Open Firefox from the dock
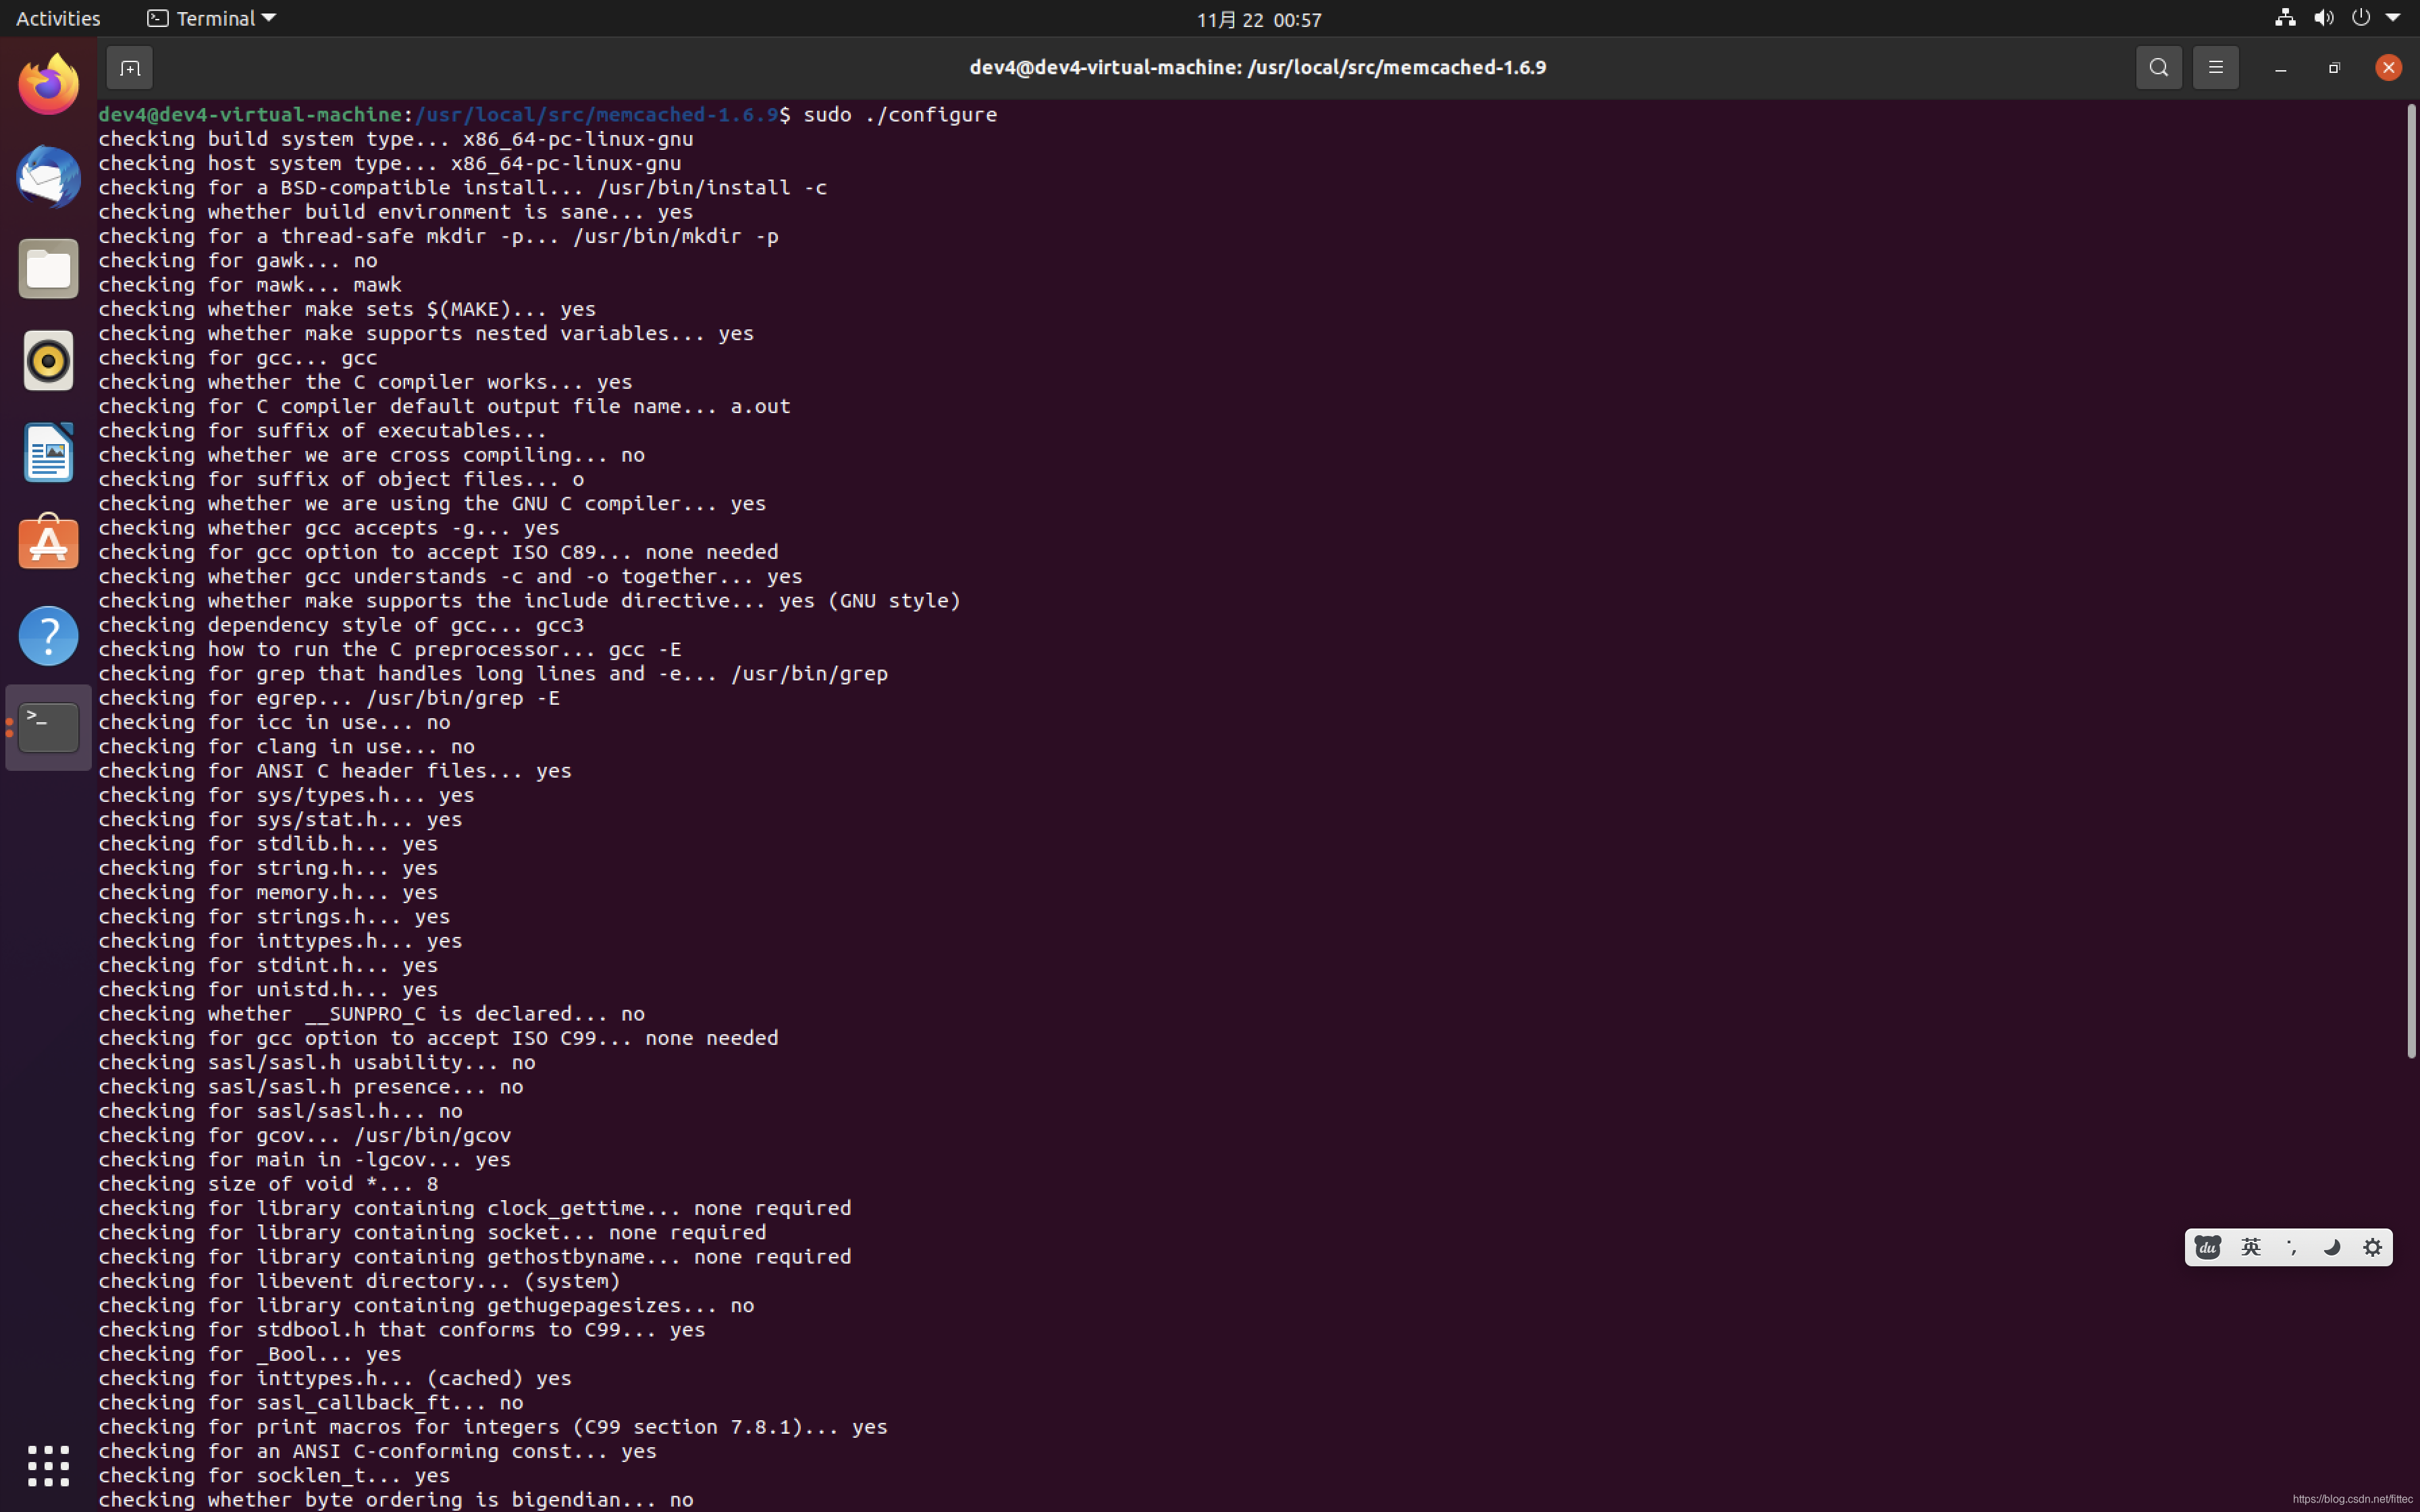2420x1512 pixels. click(48, 84)
